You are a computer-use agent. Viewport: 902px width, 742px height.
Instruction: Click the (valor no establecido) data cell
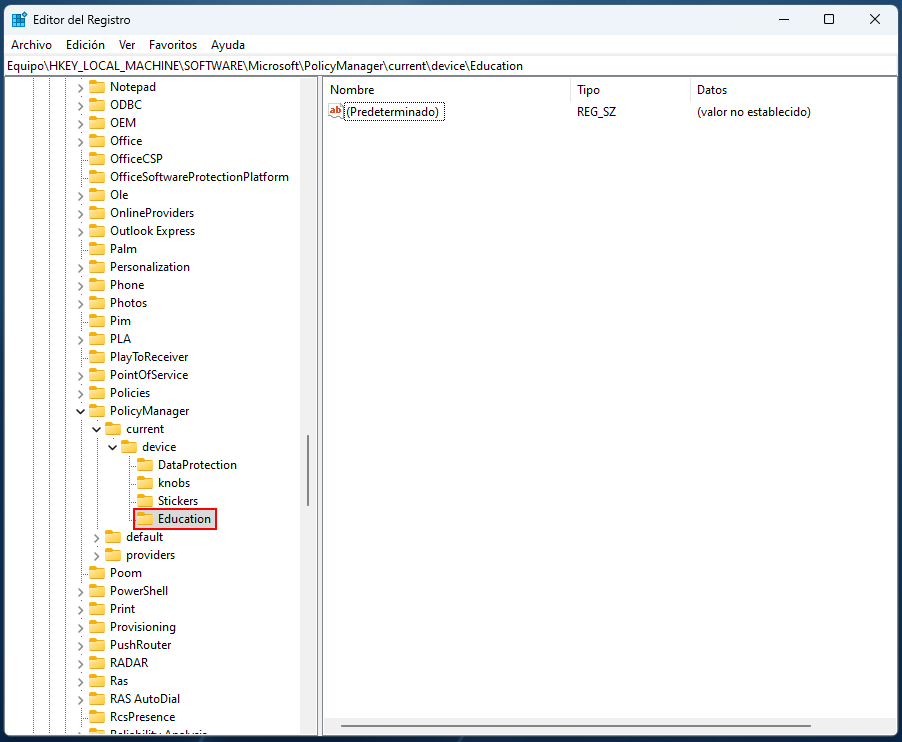754,112
